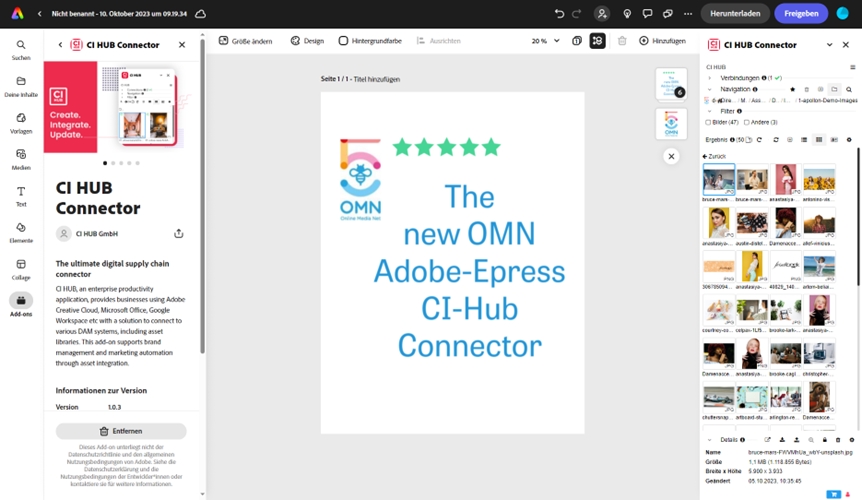Open the Add-ons sidebar section

(x=21, y=305)
